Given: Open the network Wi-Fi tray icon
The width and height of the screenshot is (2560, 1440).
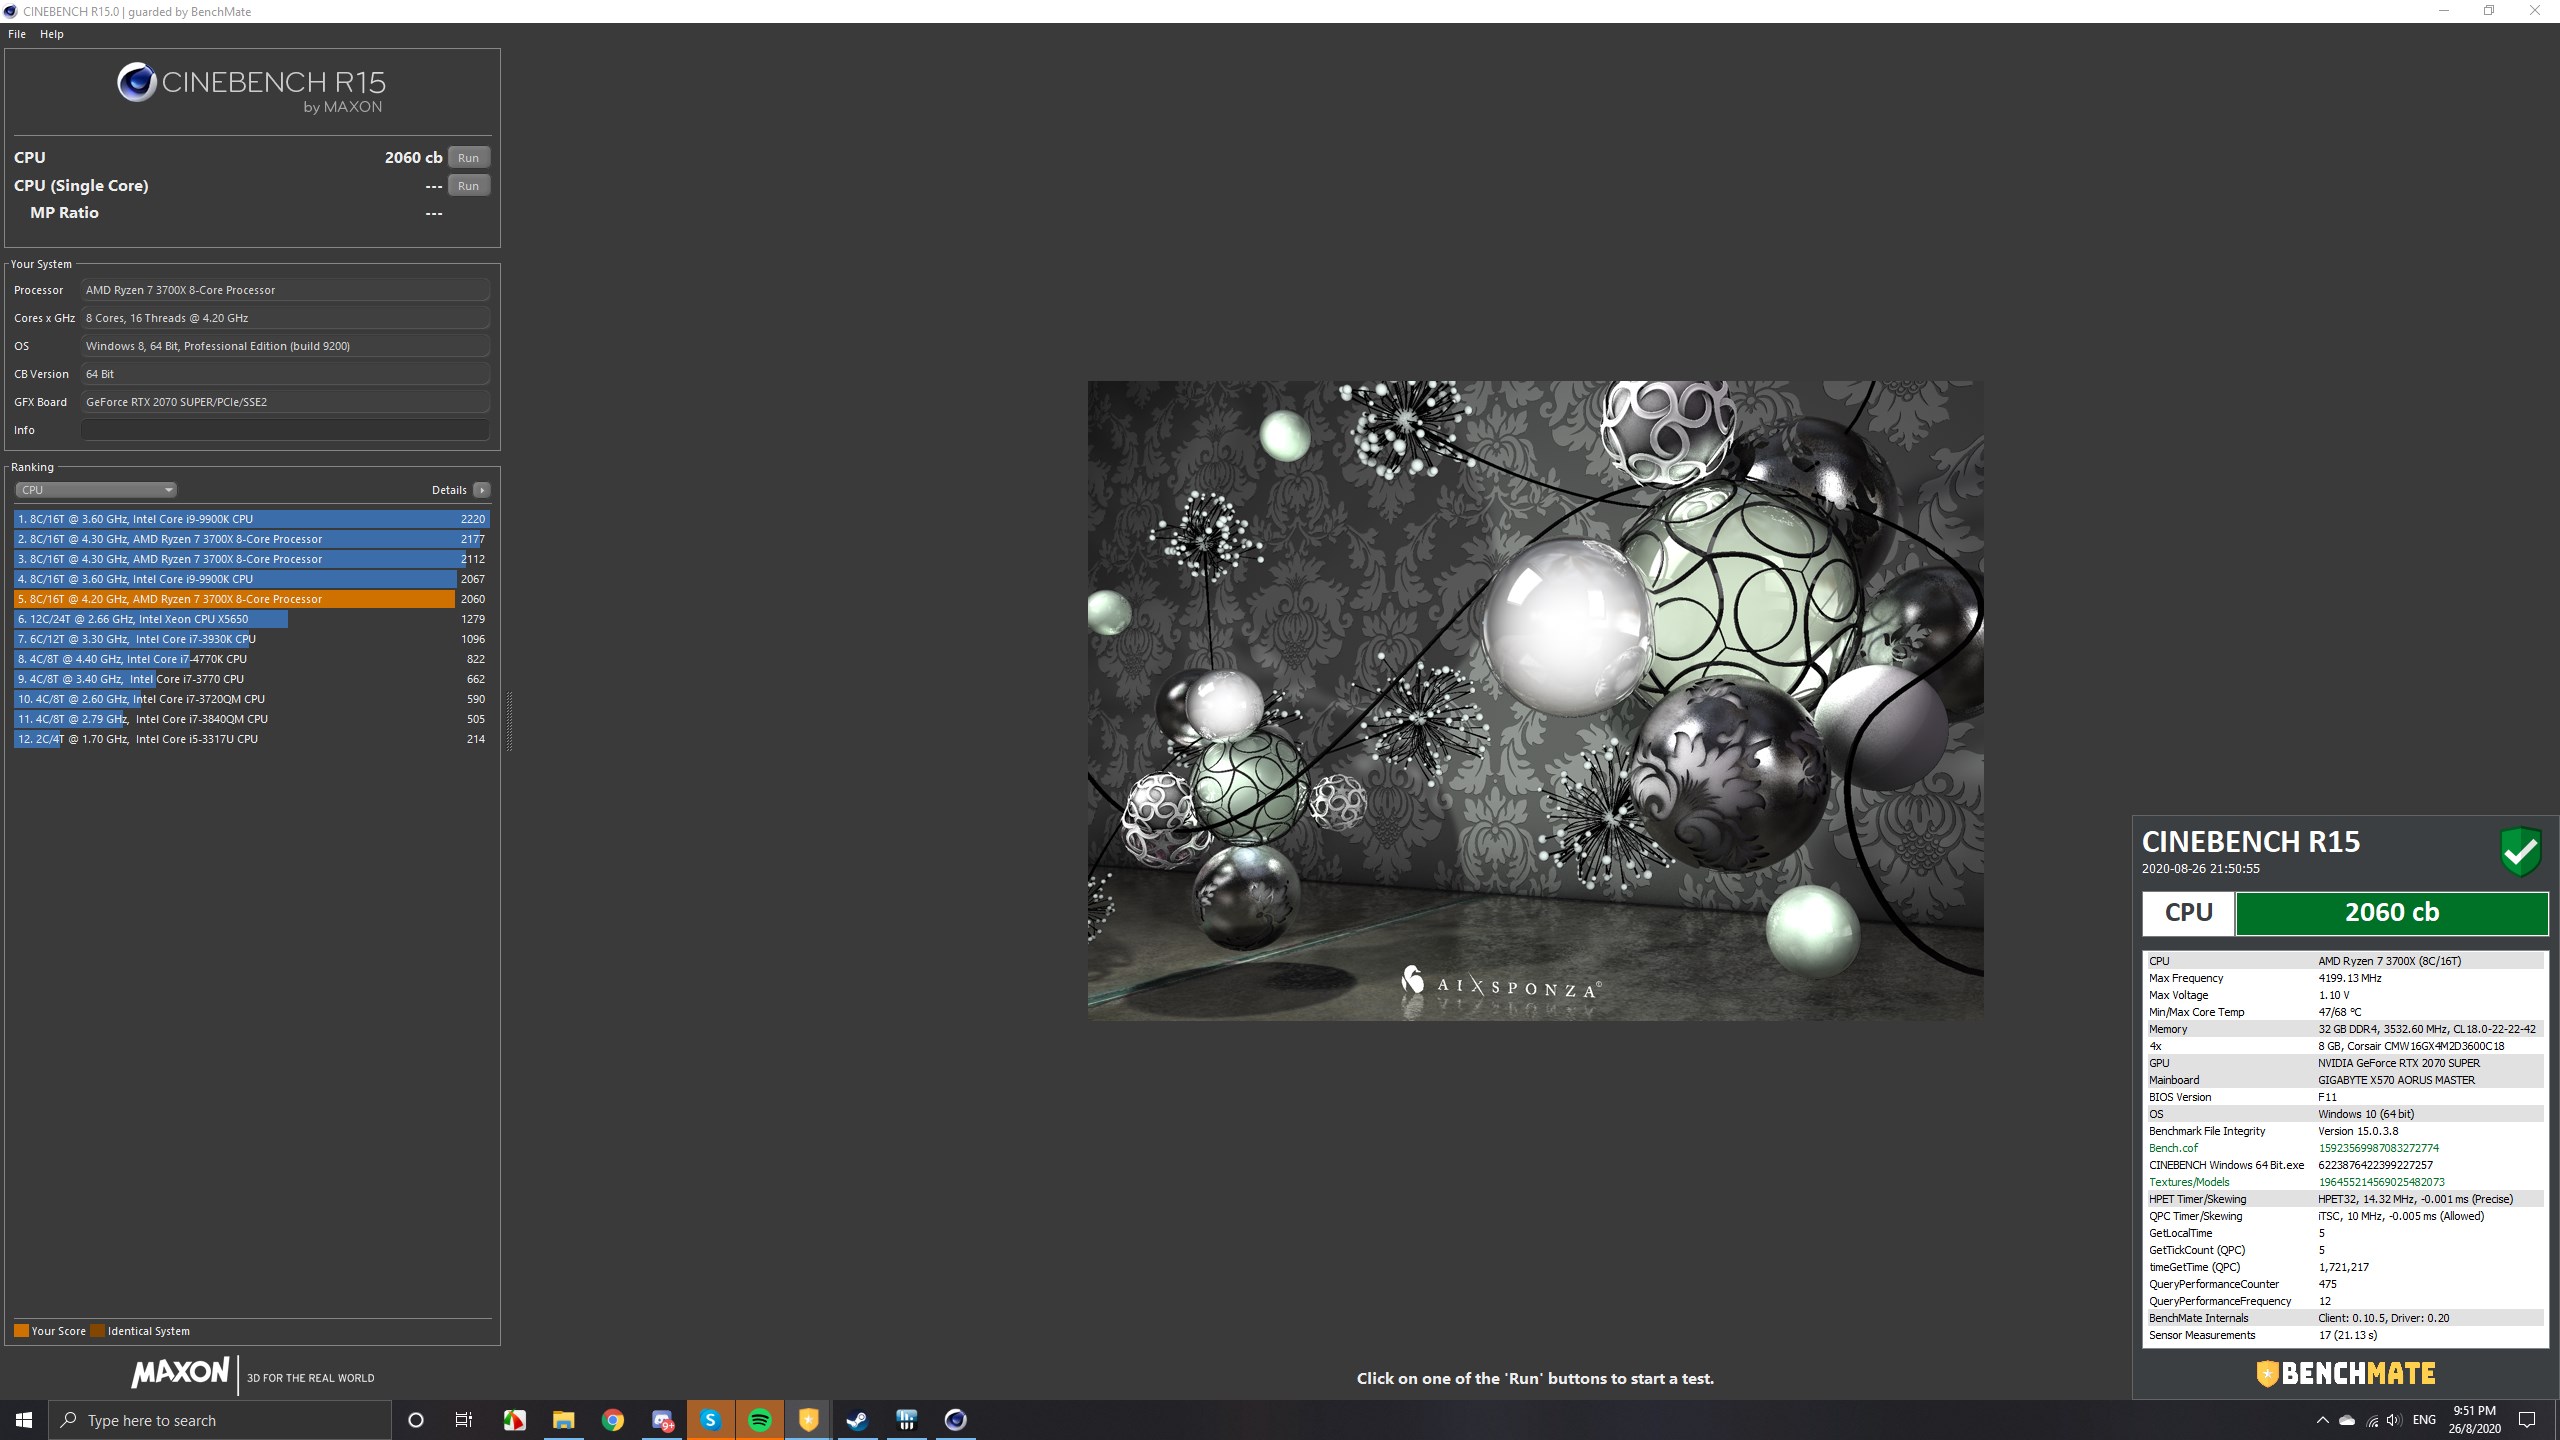Looking at the screenshot, I should point(2372,1420).
